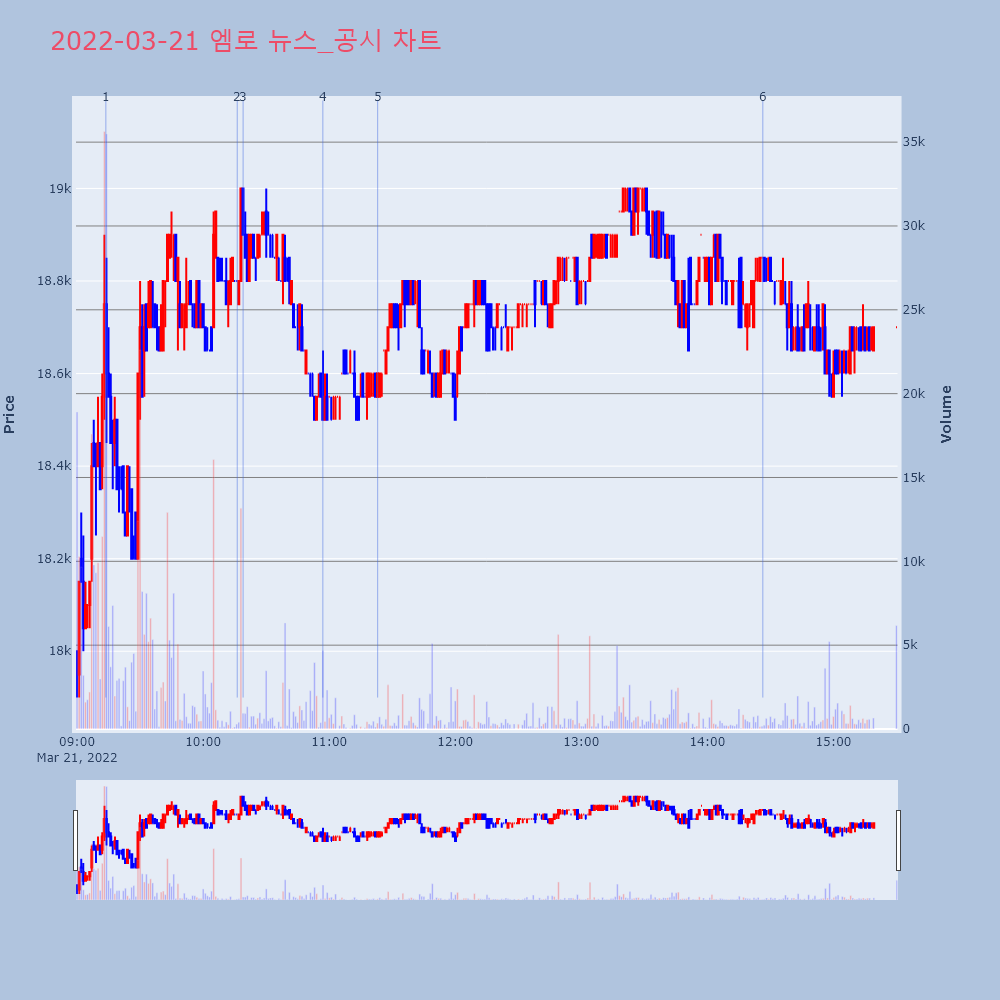Viewport: 1000px width, 1000px height.
Task: Click the news marker labeled 6
Action: coord(762,97)
